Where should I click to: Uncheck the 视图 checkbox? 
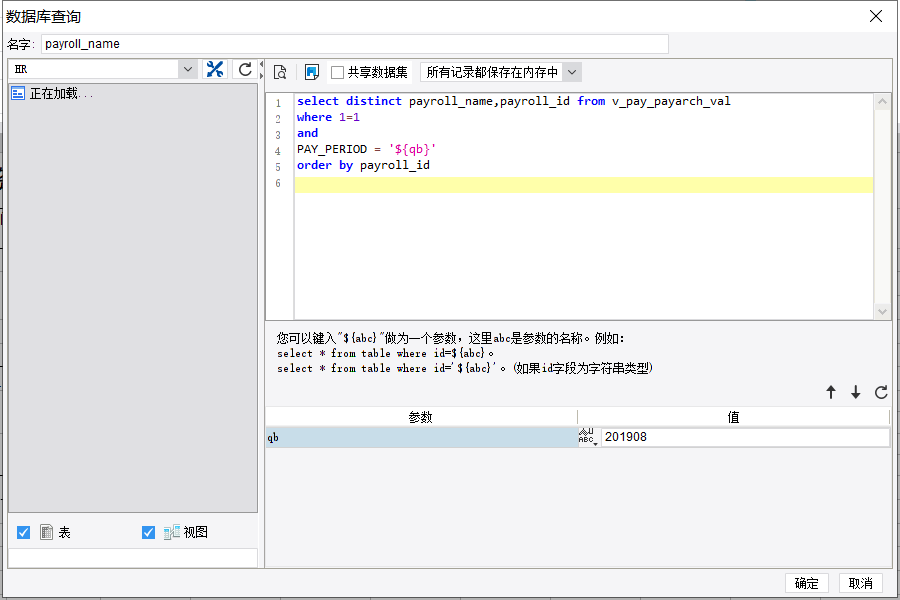pyautogui.click(x=148, y=533)
